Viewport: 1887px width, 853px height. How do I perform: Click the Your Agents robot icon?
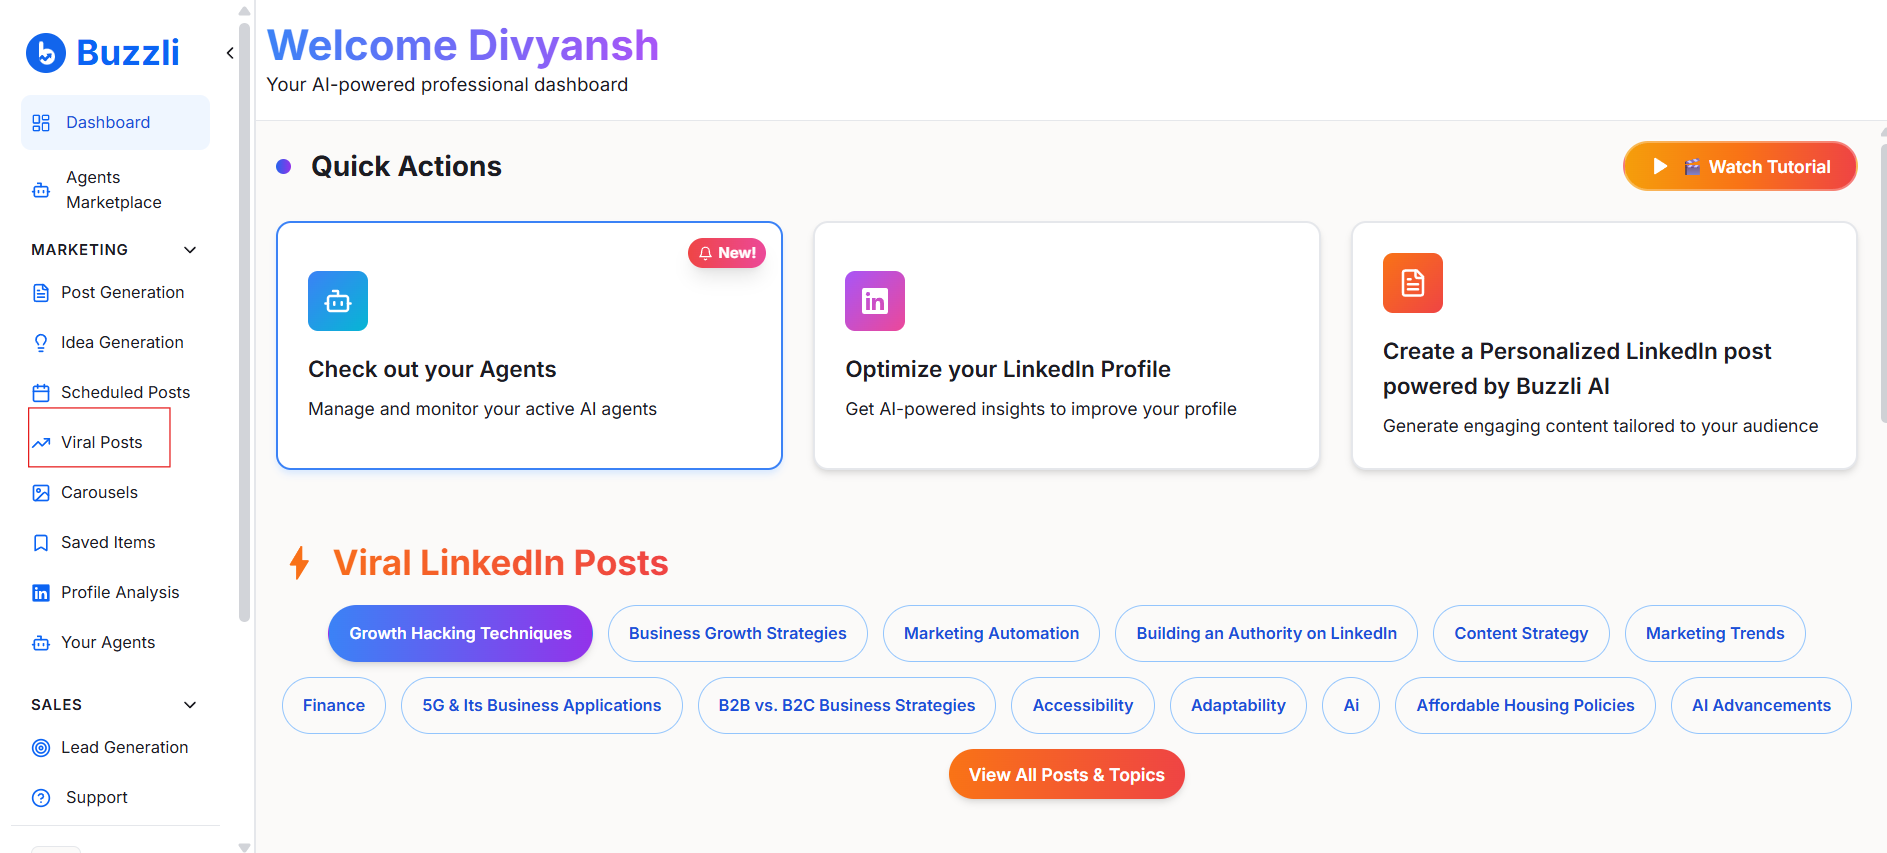click(41, 643)
